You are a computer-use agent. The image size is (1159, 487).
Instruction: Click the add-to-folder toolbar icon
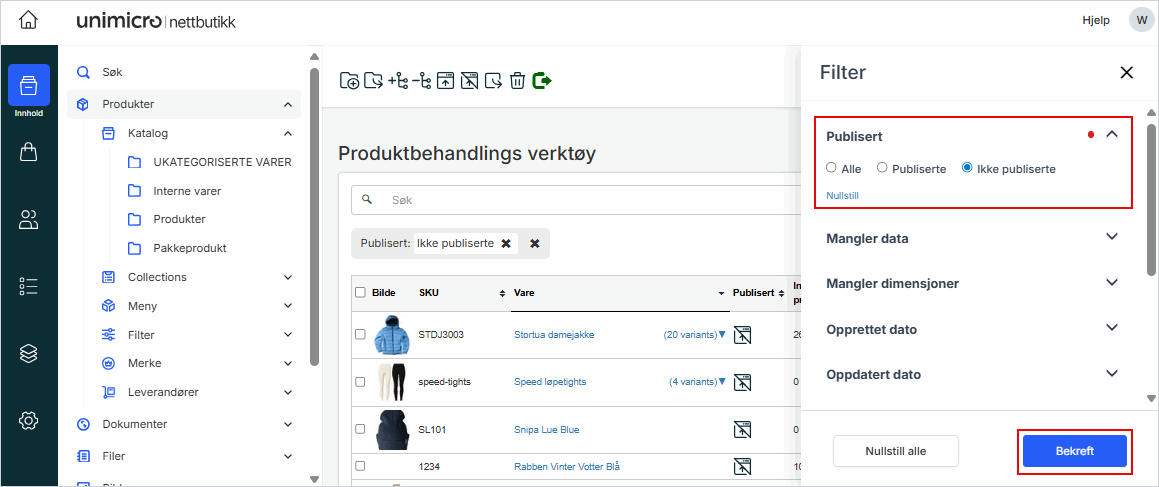pos(350,81)
